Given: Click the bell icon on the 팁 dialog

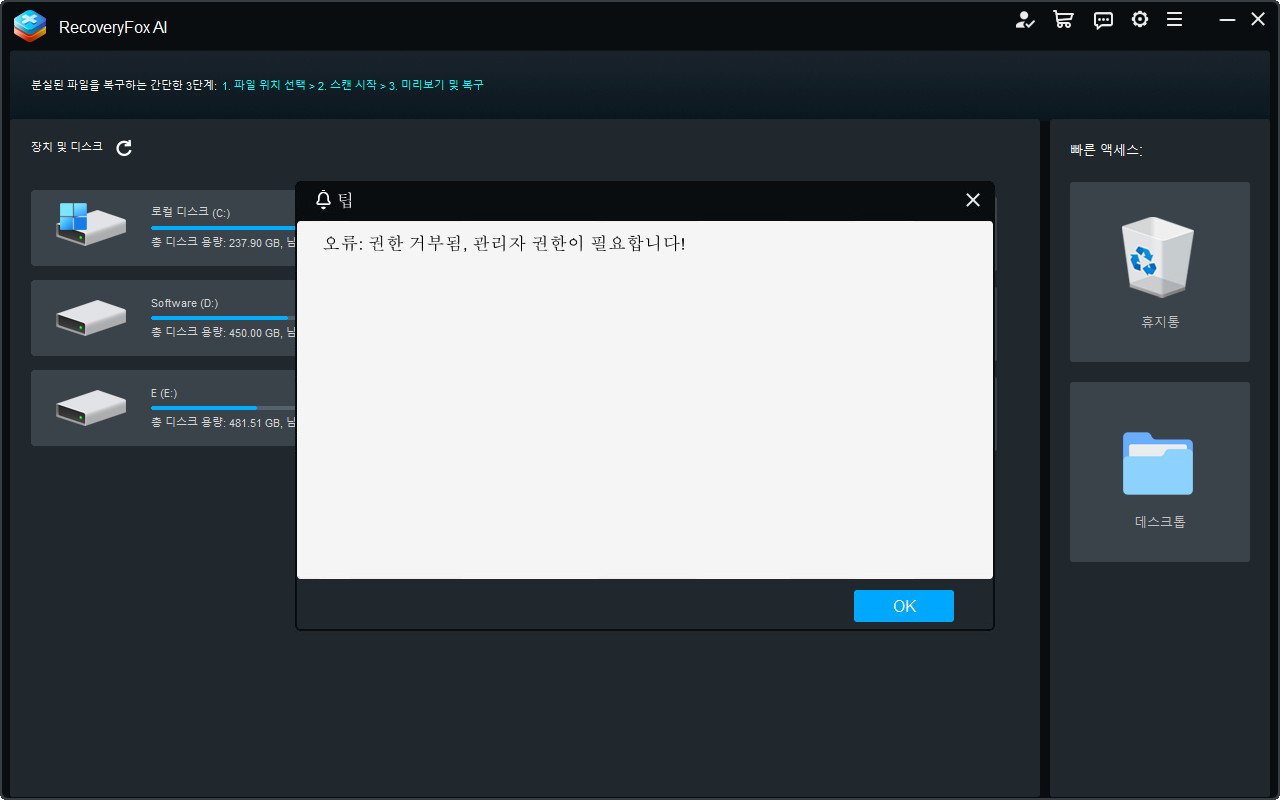Looking at the screenshot, I should click(322, 200).
